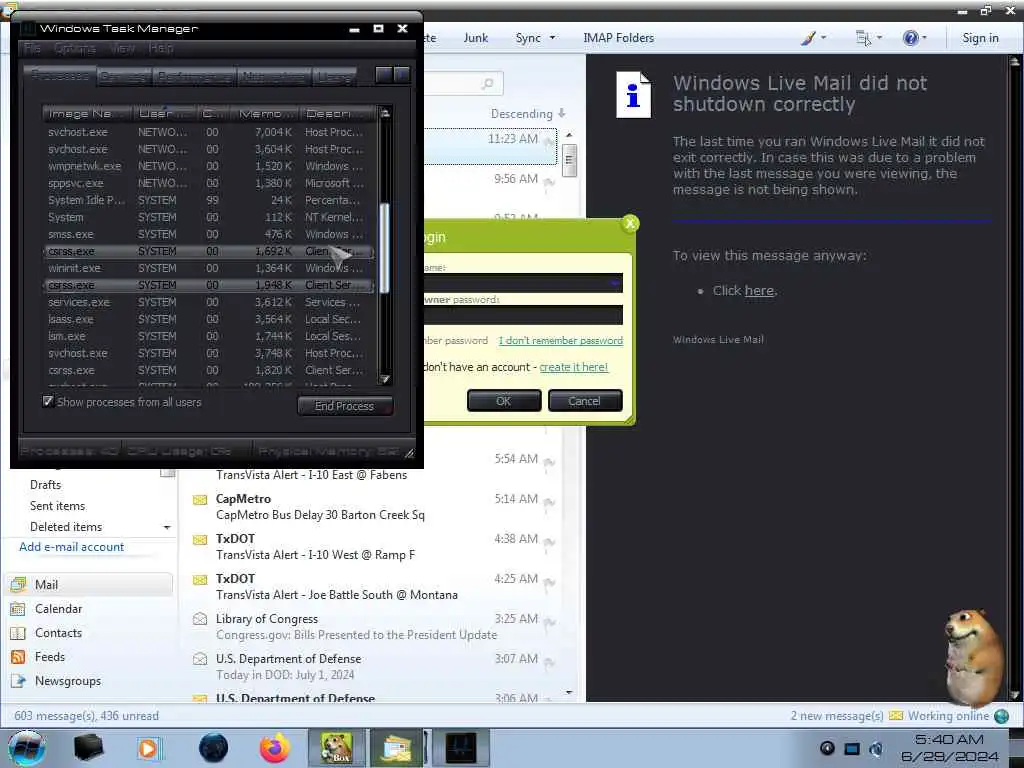
Task: Sort by Memory column header
Action: 265,114
